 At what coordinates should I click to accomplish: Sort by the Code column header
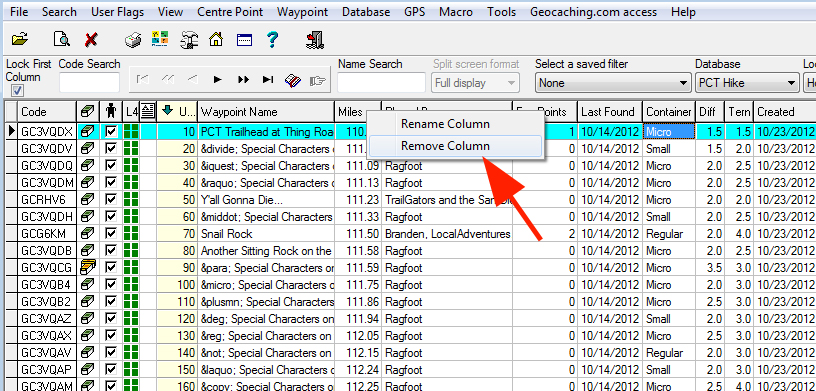pyautogui.click(x=47, y=111)
